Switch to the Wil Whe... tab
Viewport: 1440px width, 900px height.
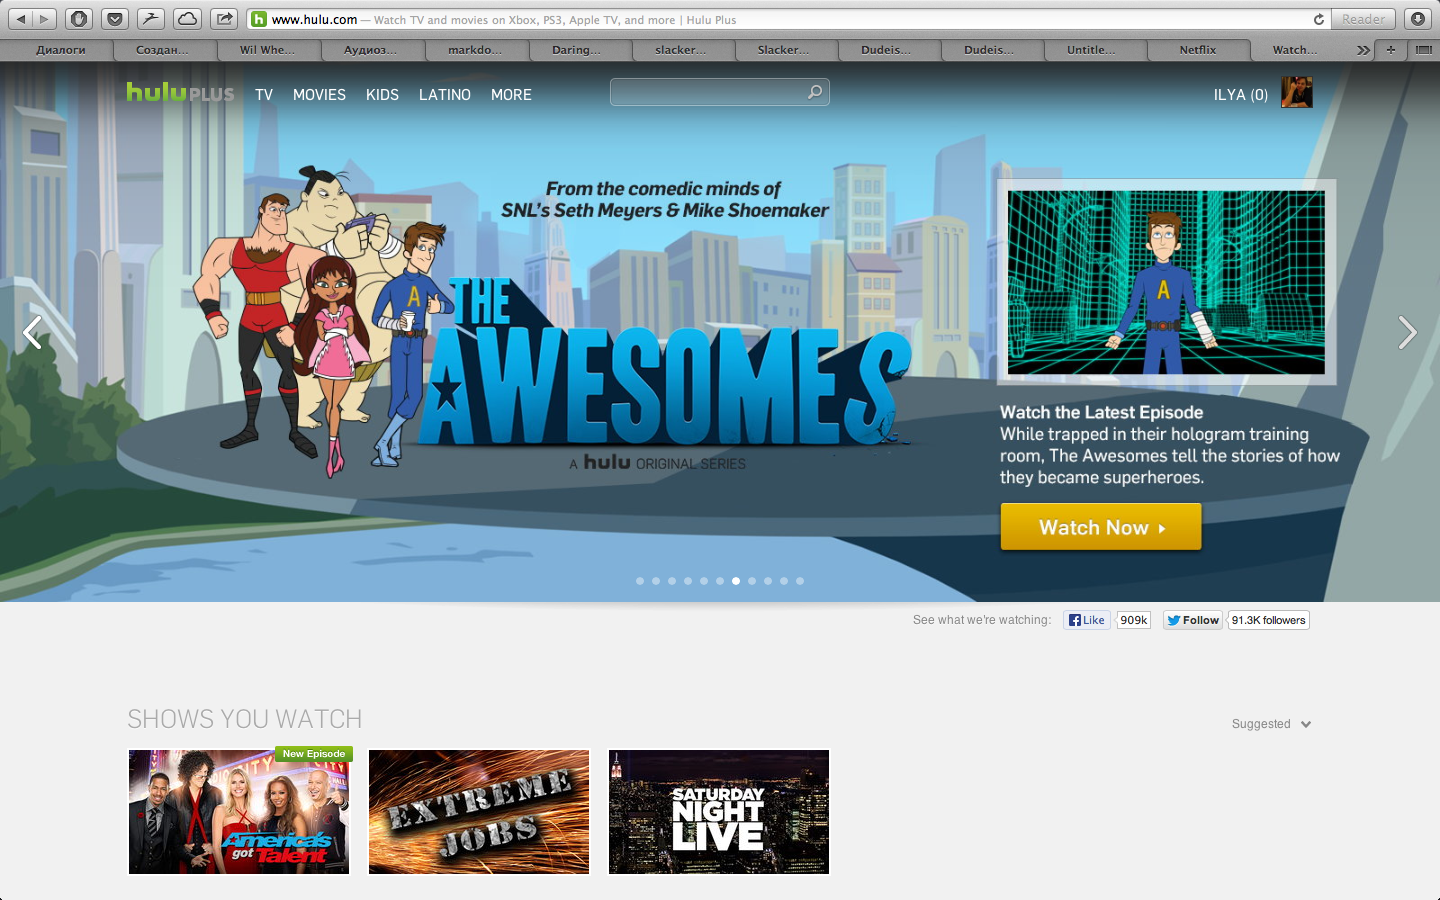(x=267, y=49)
